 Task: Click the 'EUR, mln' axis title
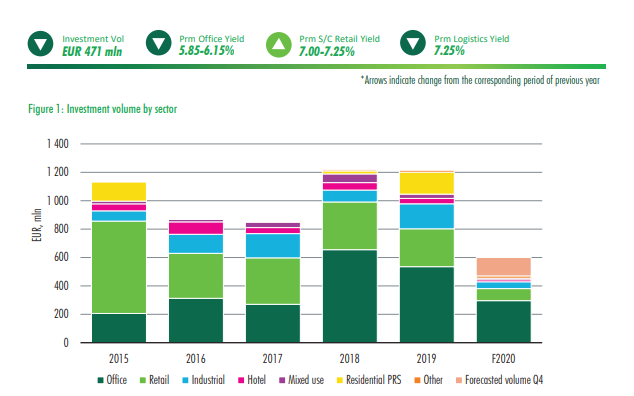click(x=37, y=225)
